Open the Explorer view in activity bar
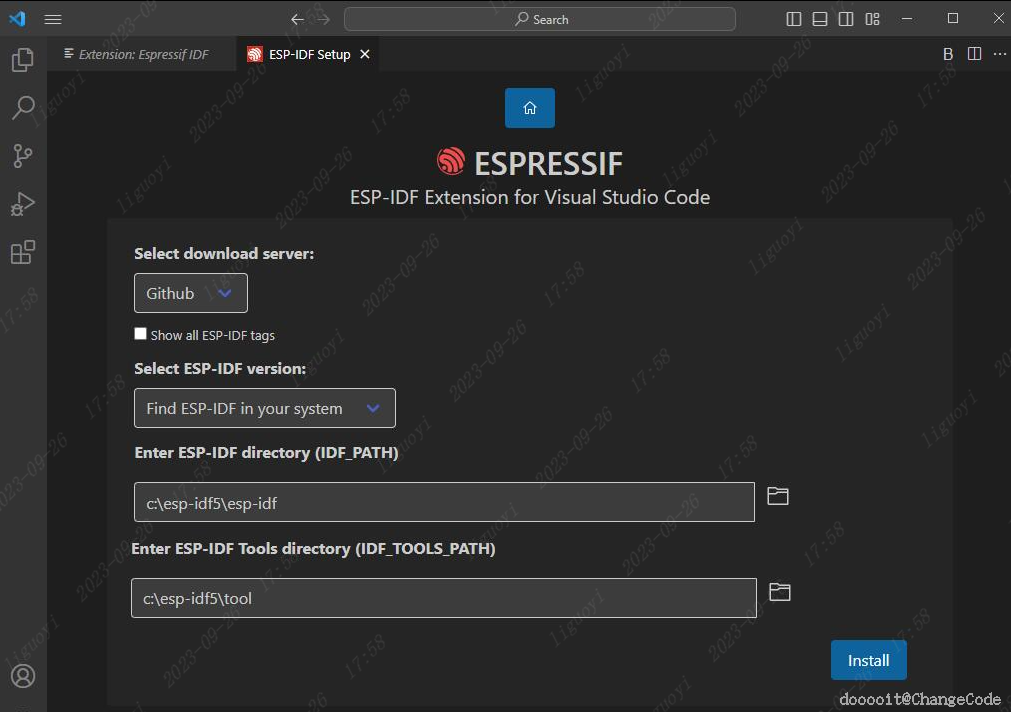 tap(23, 60)
